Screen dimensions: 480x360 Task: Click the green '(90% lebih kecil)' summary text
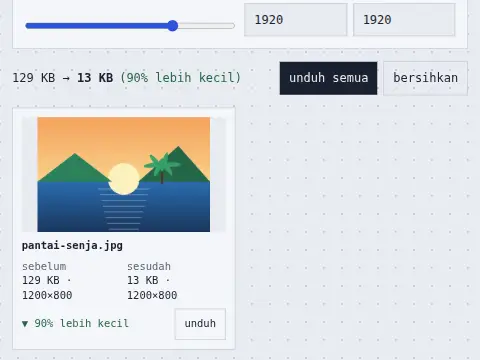(180, 78)
